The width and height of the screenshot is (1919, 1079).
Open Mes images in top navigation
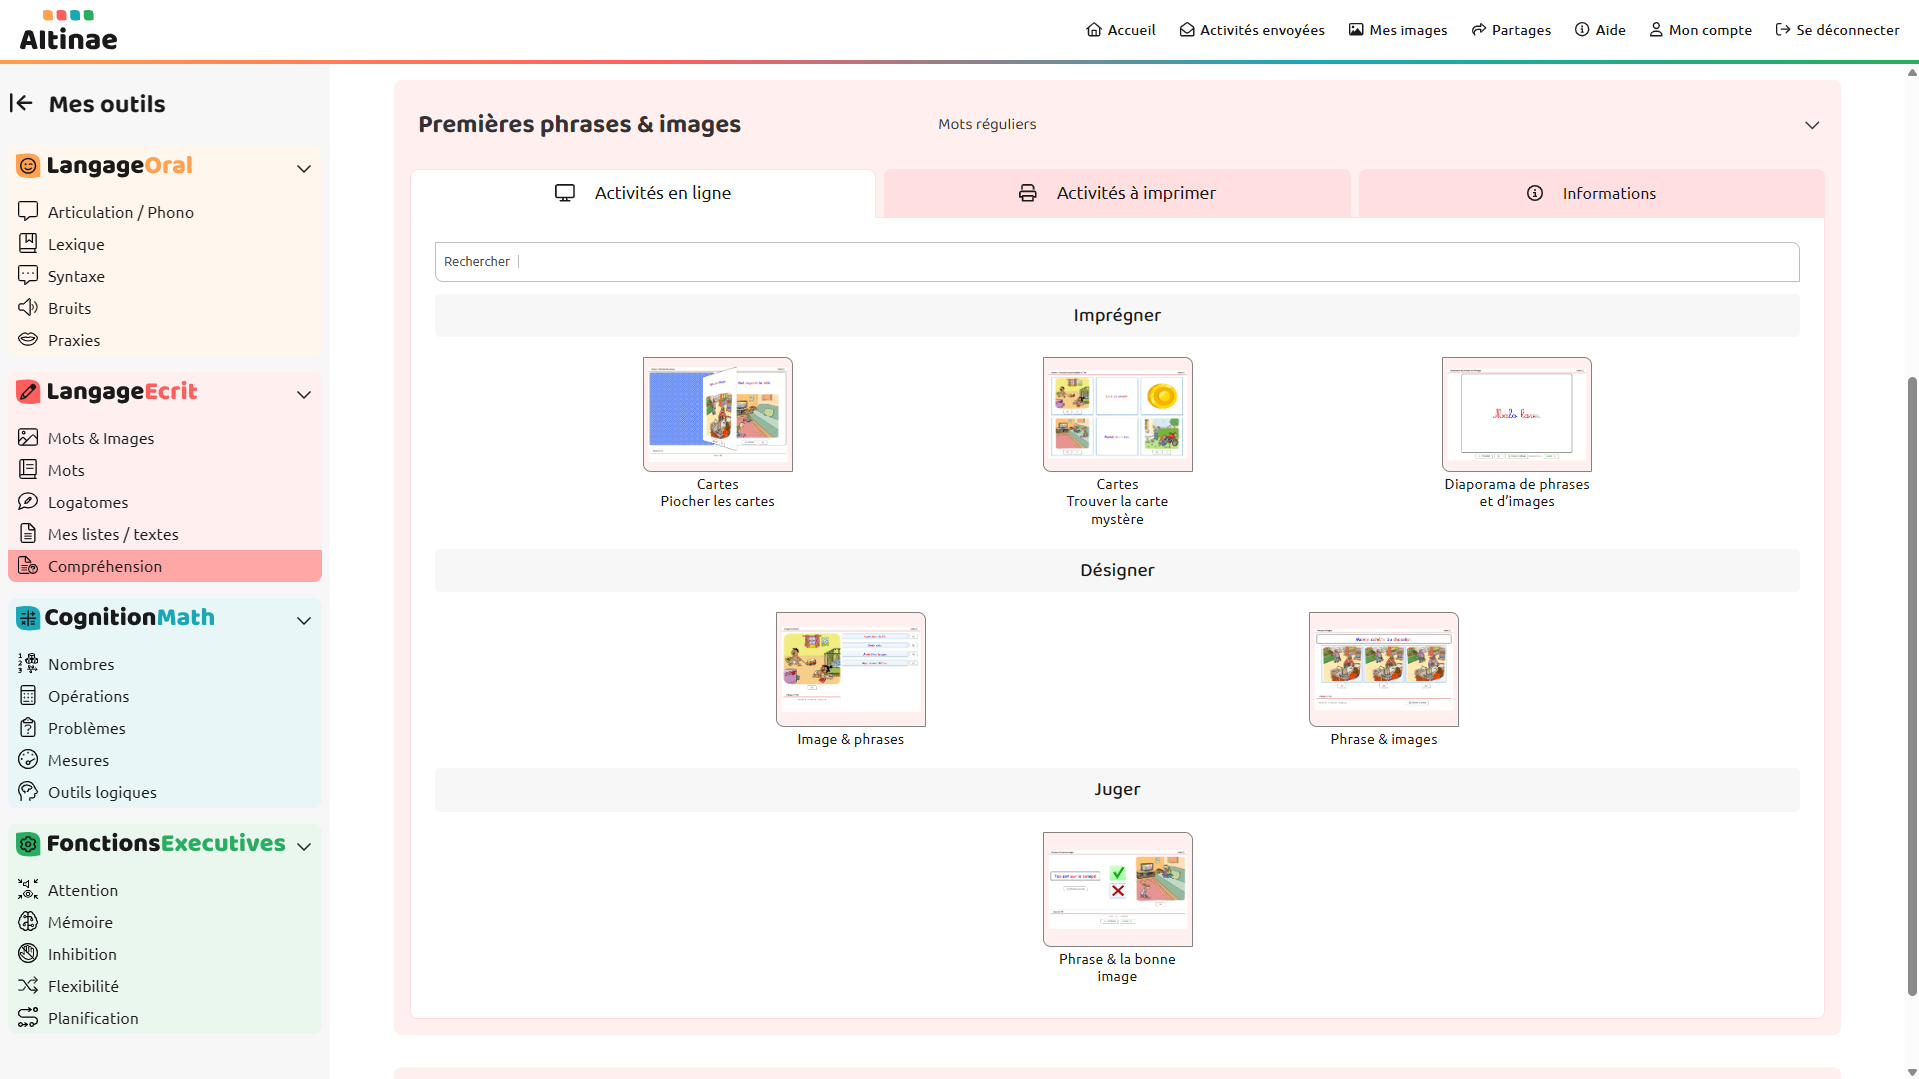coord(1397,30)
